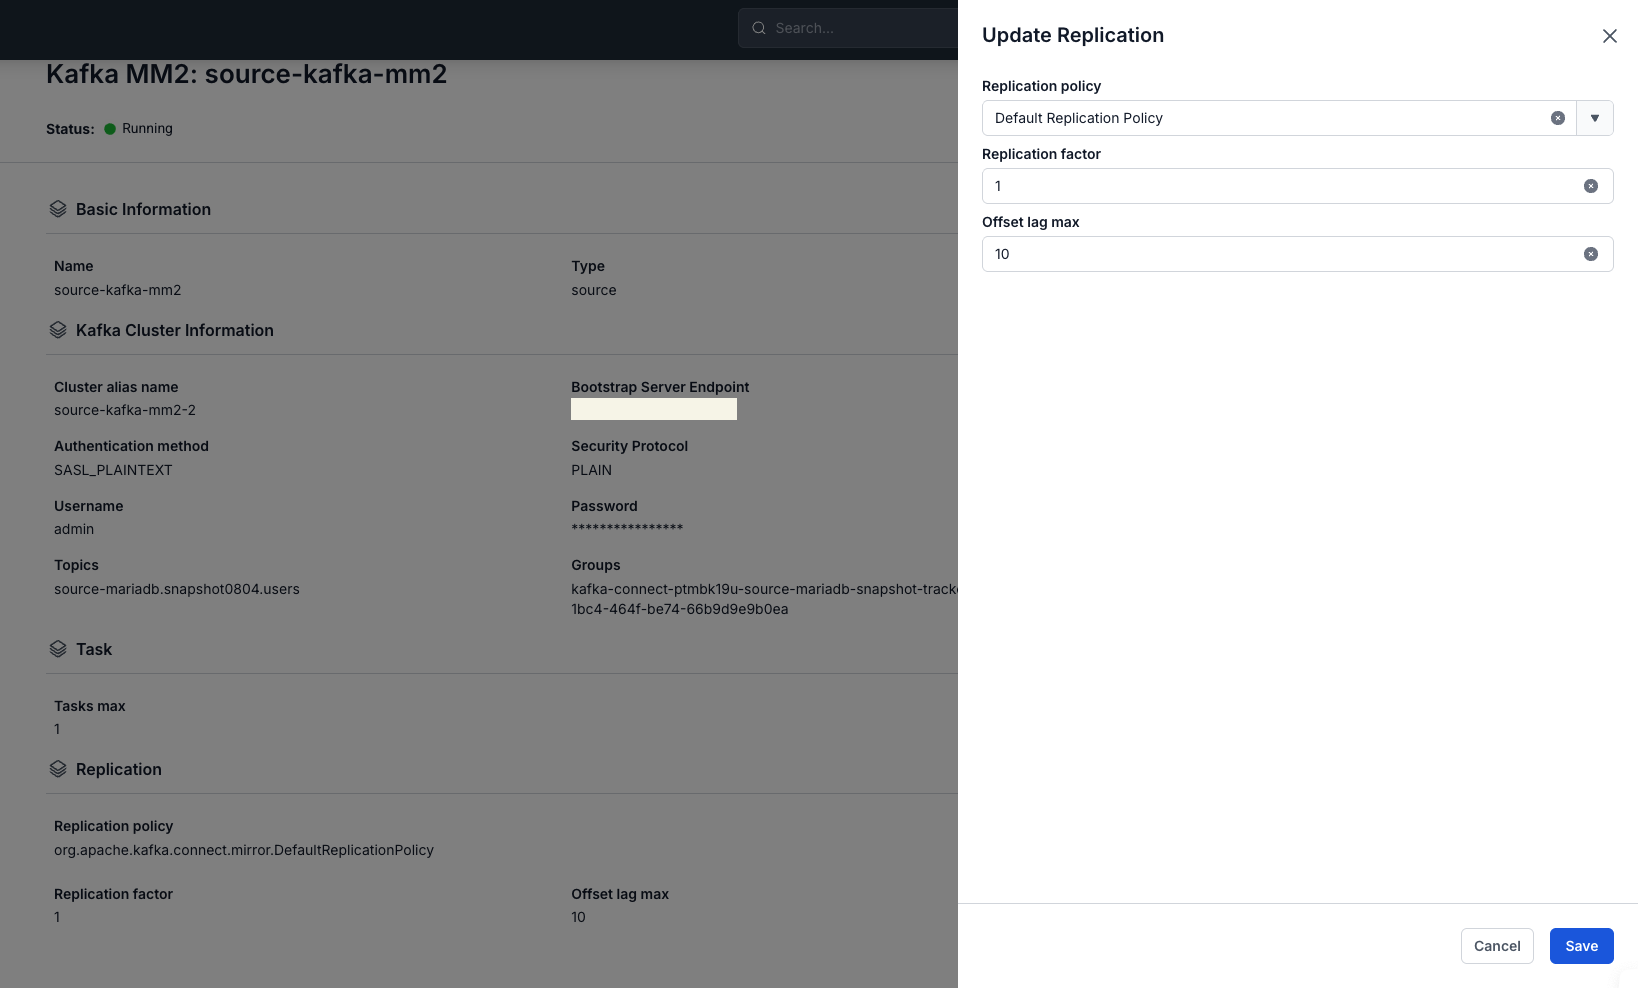1638x988 pixels.
Task: Click the groups value starting kafka-connect-ptmbk19u
Action: [764, 599]
